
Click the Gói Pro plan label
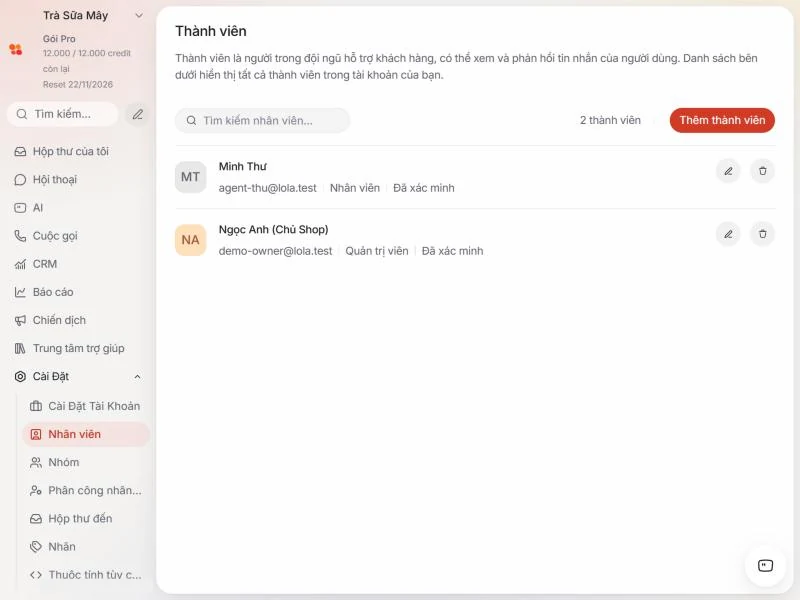click(59, 39)
